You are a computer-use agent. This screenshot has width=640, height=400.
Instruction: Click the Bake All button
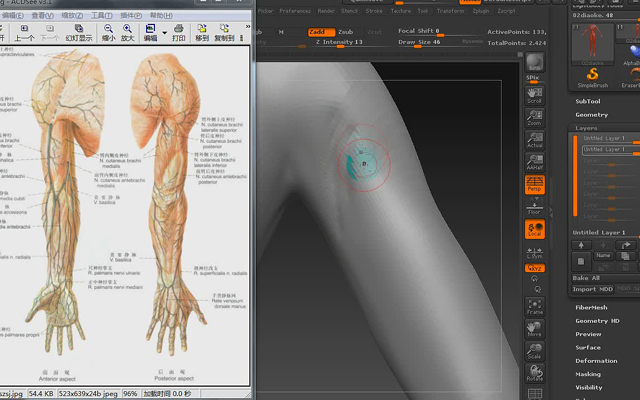586,278
